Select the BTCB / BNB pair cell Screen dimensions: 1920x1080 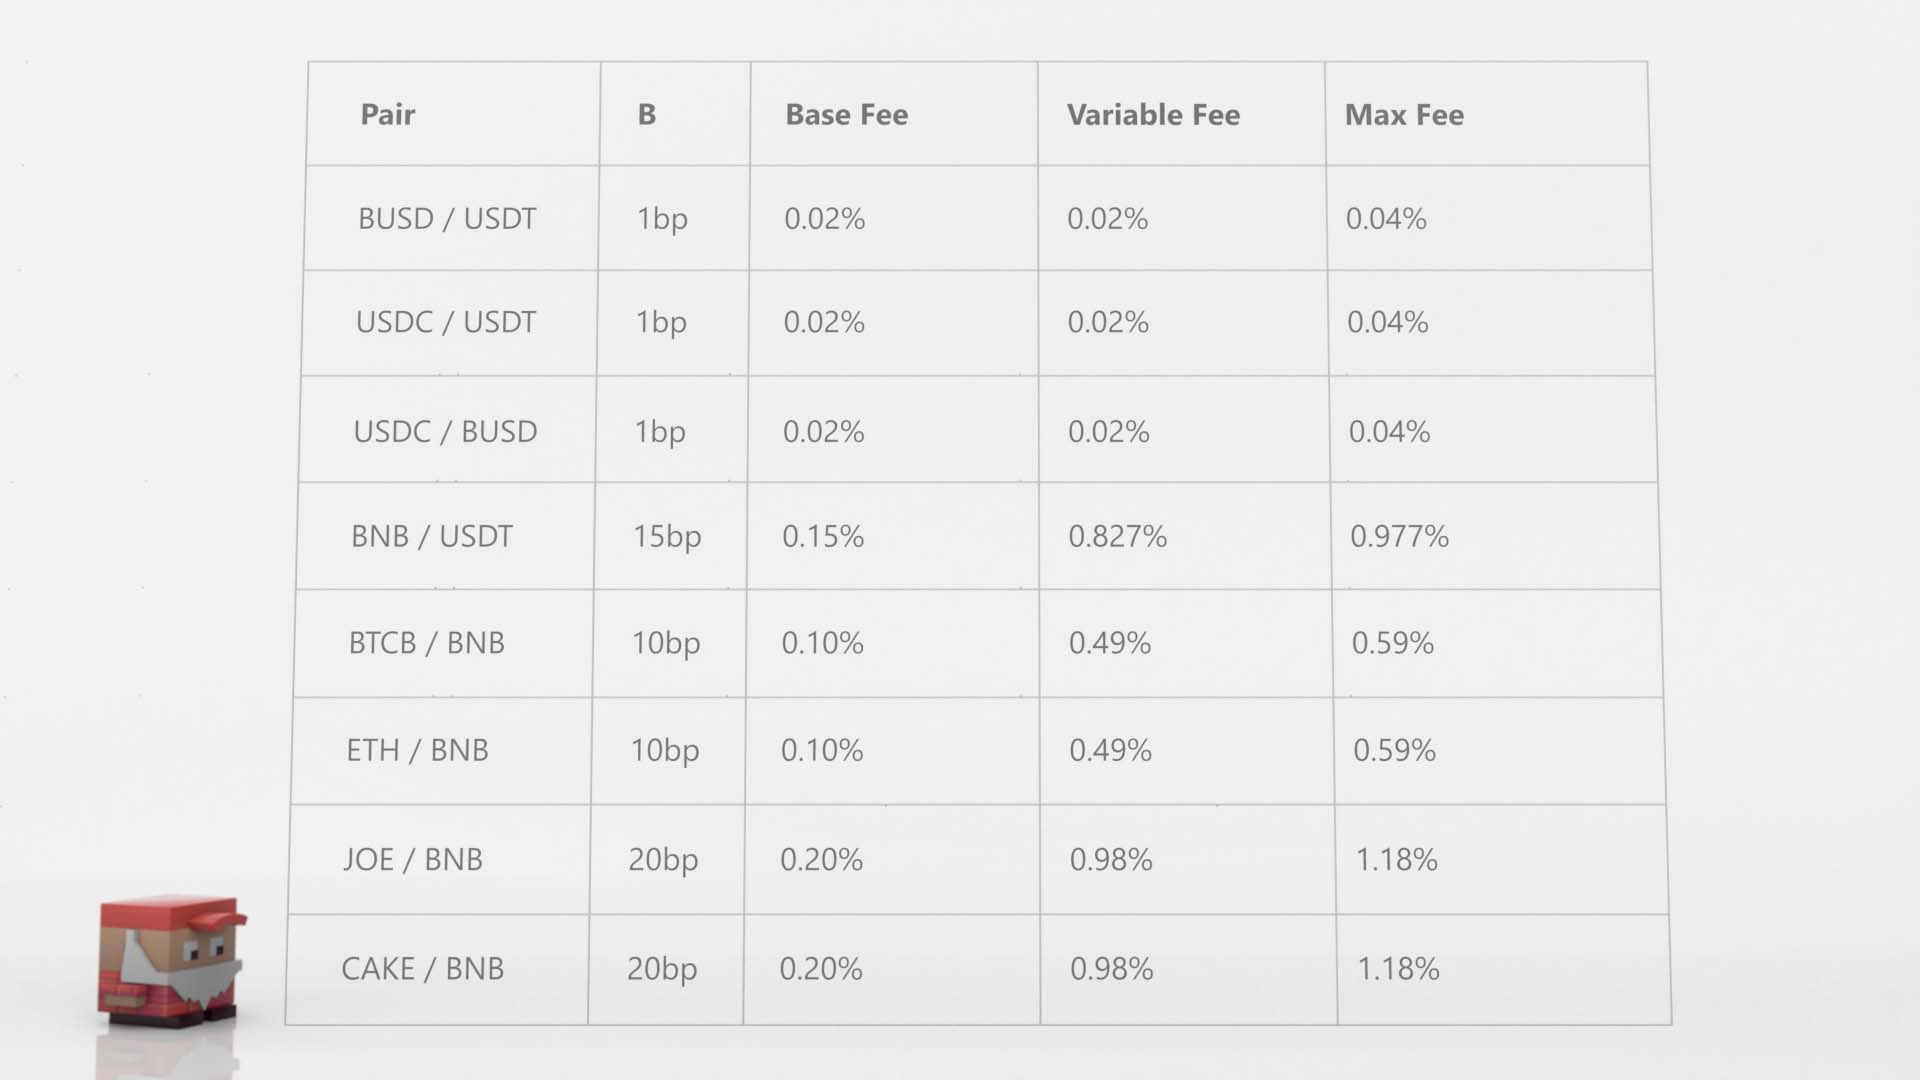tap(427, 643)
